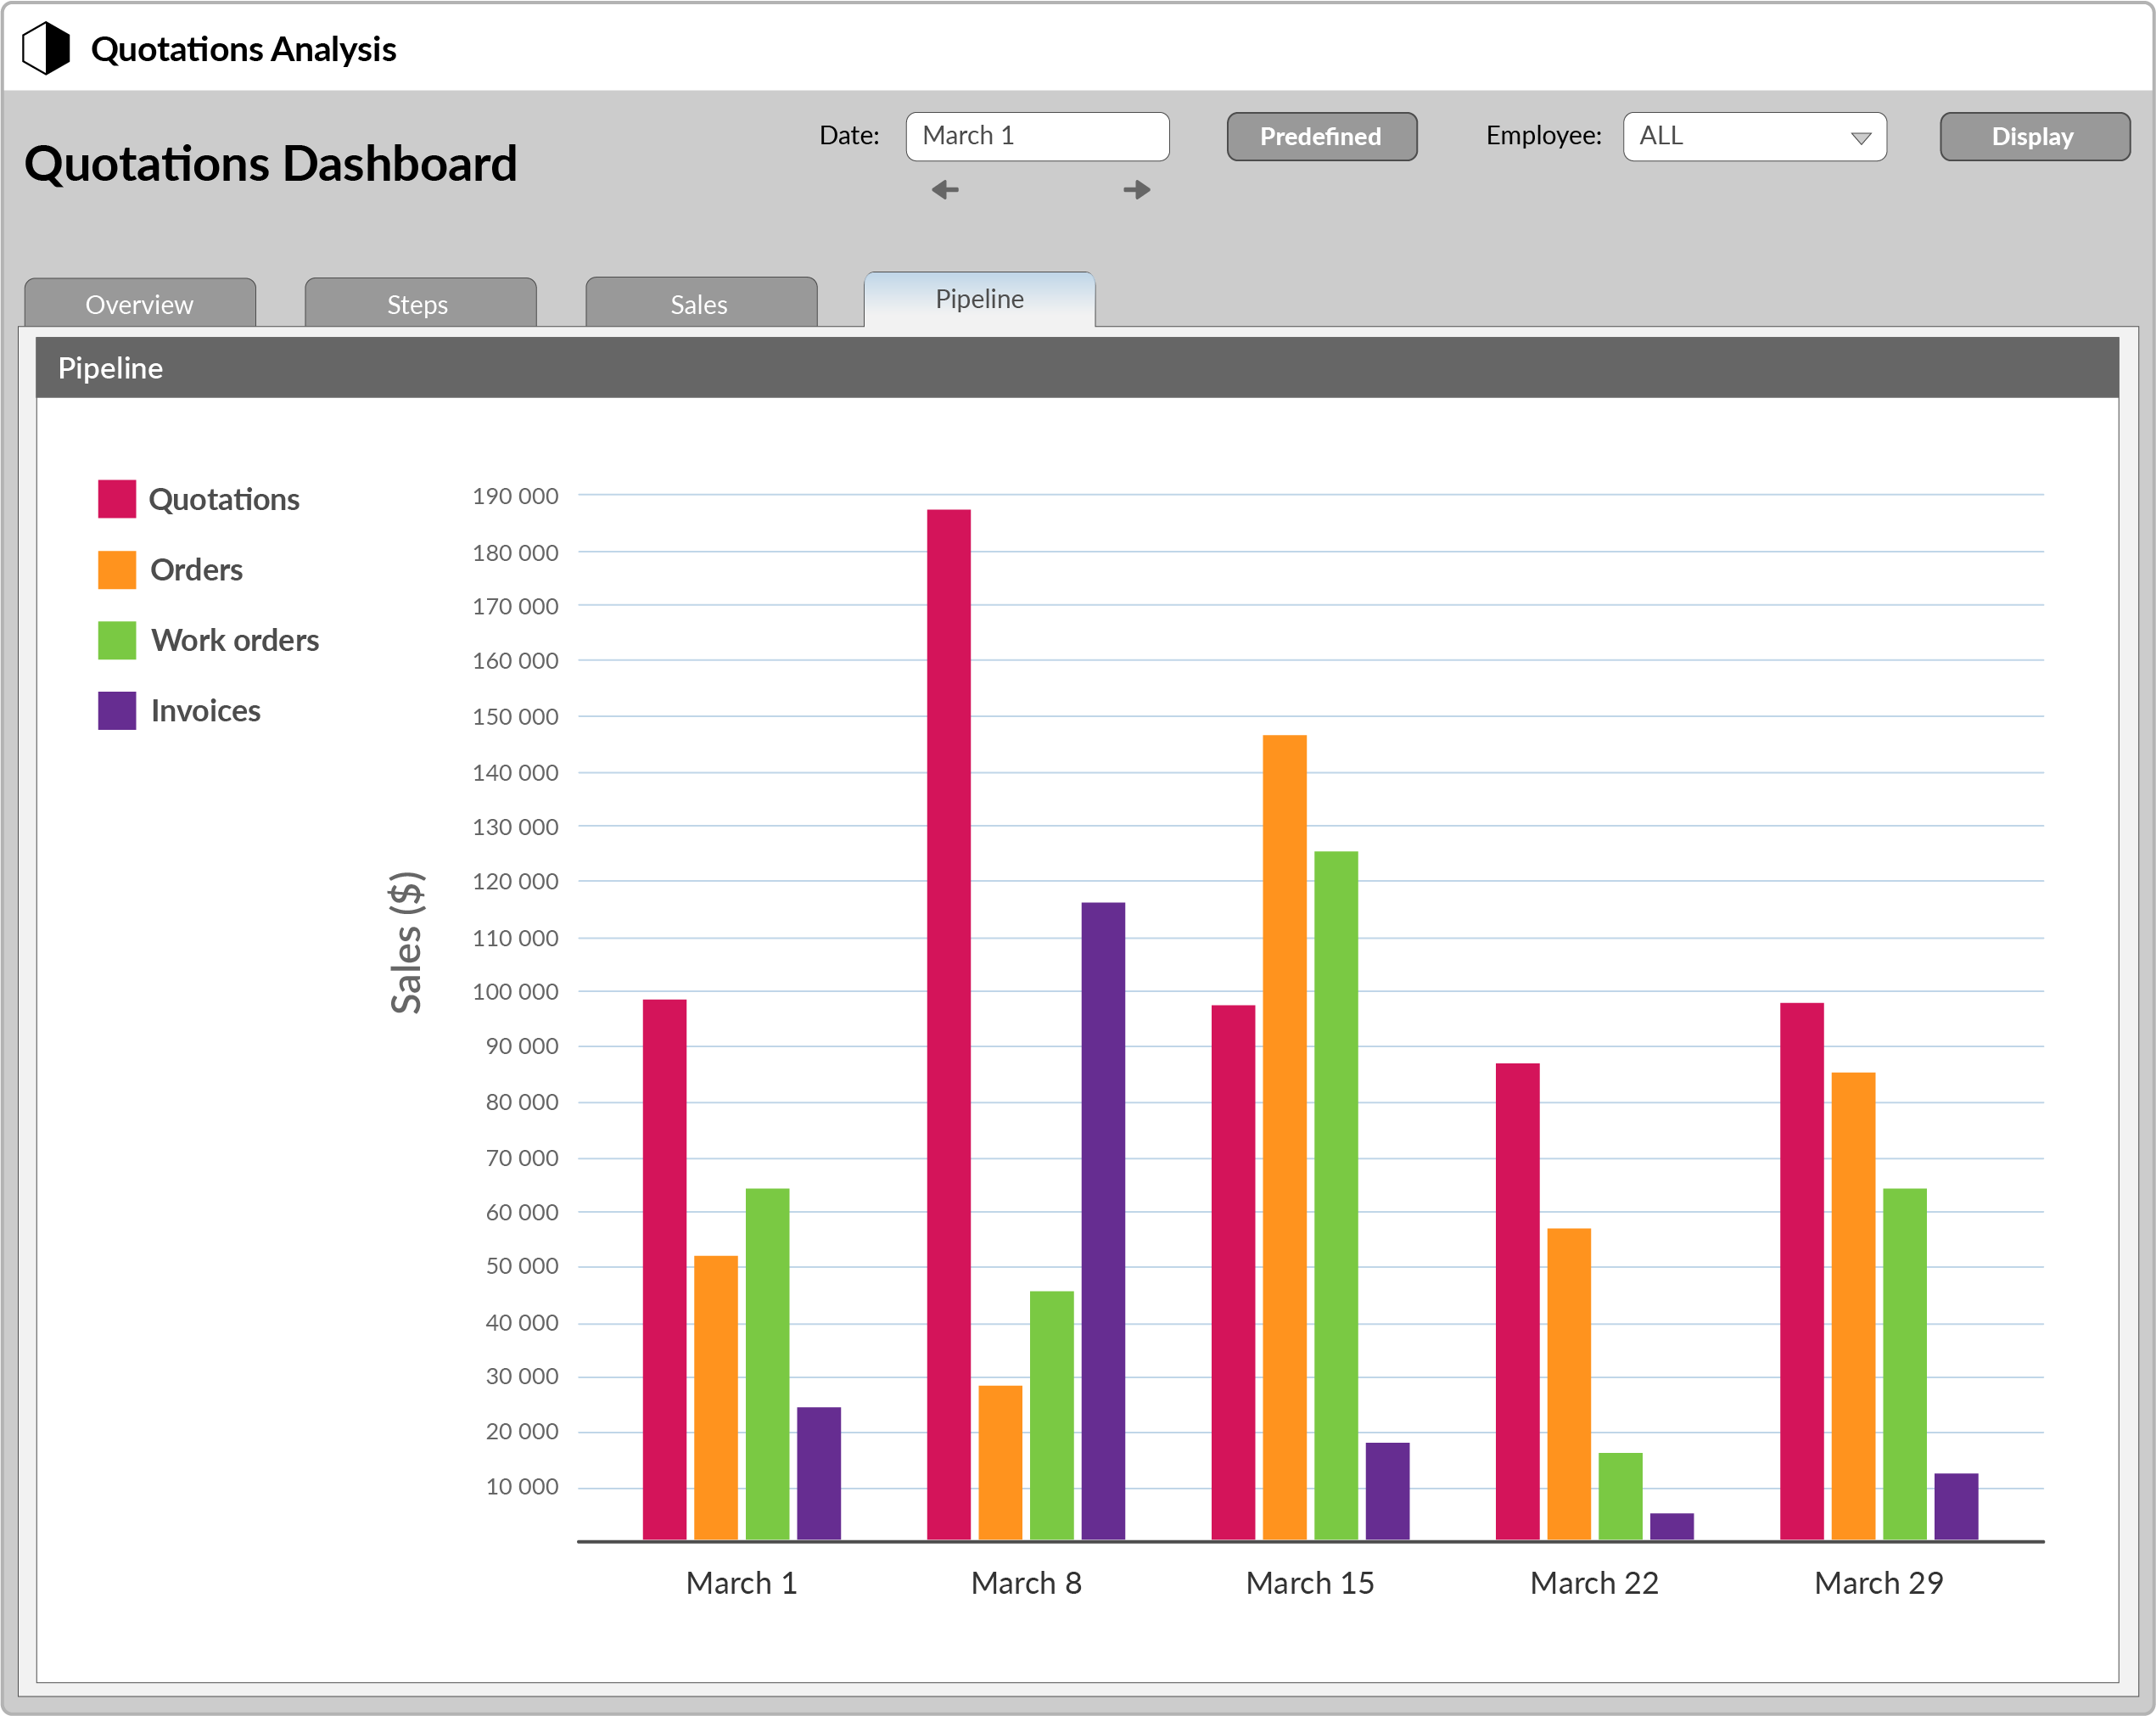The image size is (2156, 1716).
Task: Click the Quotations Dashboard heading
Action: [x=271, y=164]
